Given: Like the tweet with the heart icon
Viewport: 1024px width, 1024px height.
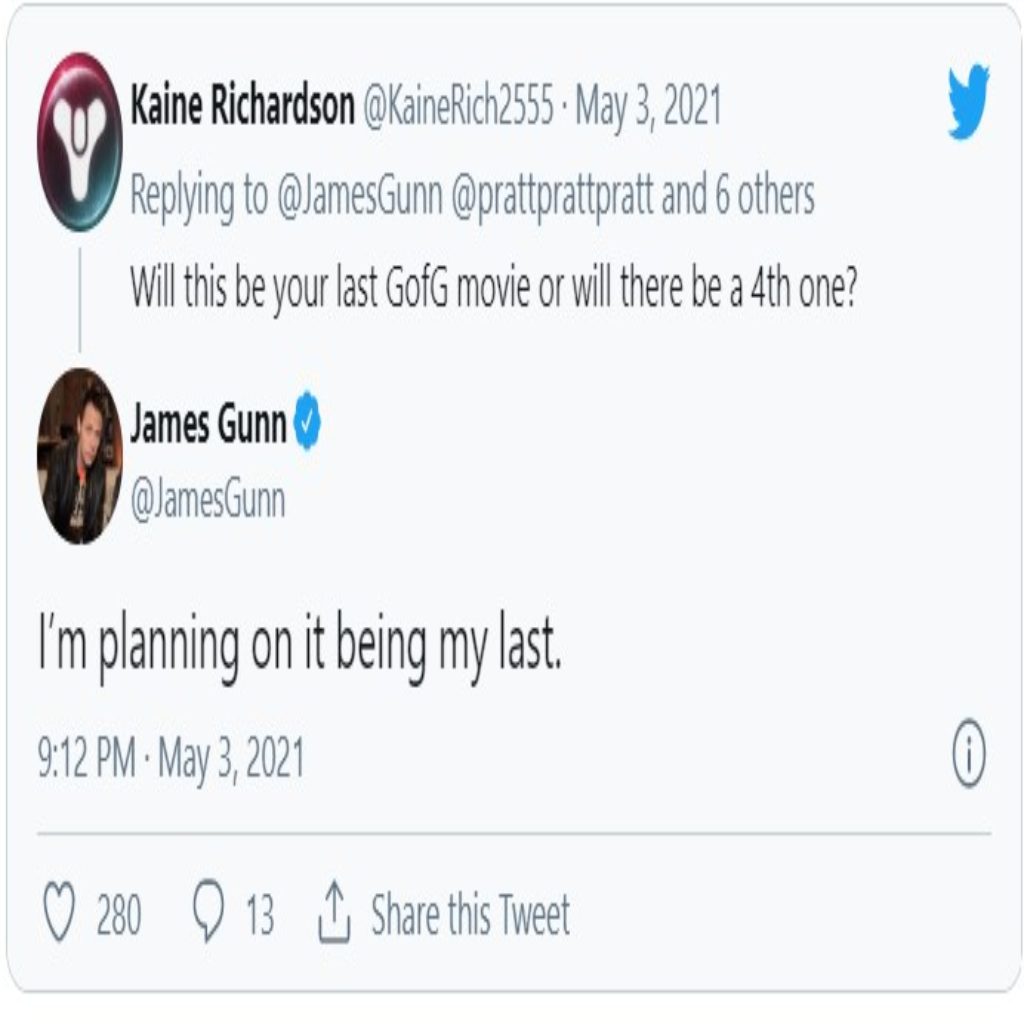Looking at the screenshot, I should (x=61, y=915).
